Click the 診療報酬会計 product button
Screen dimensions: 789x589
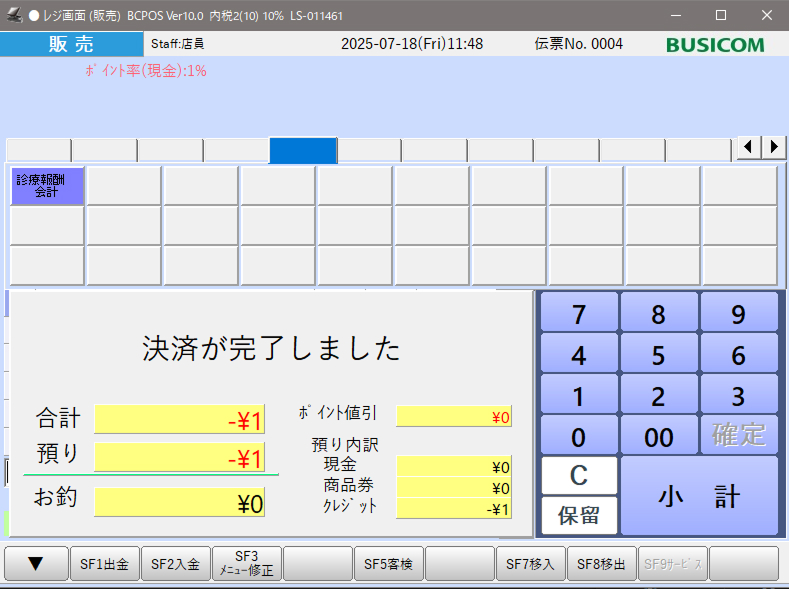point(47,186)
